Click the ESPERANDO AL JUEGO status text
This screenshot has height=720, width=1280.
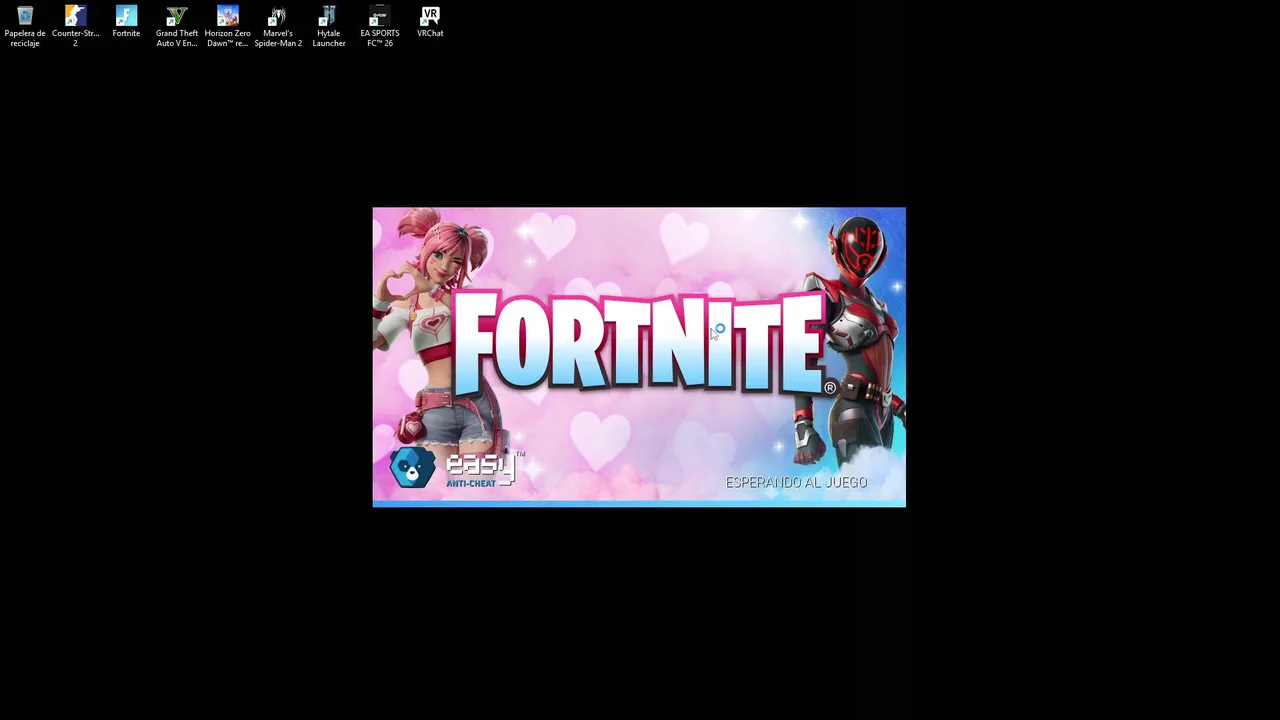coord(796,482)
